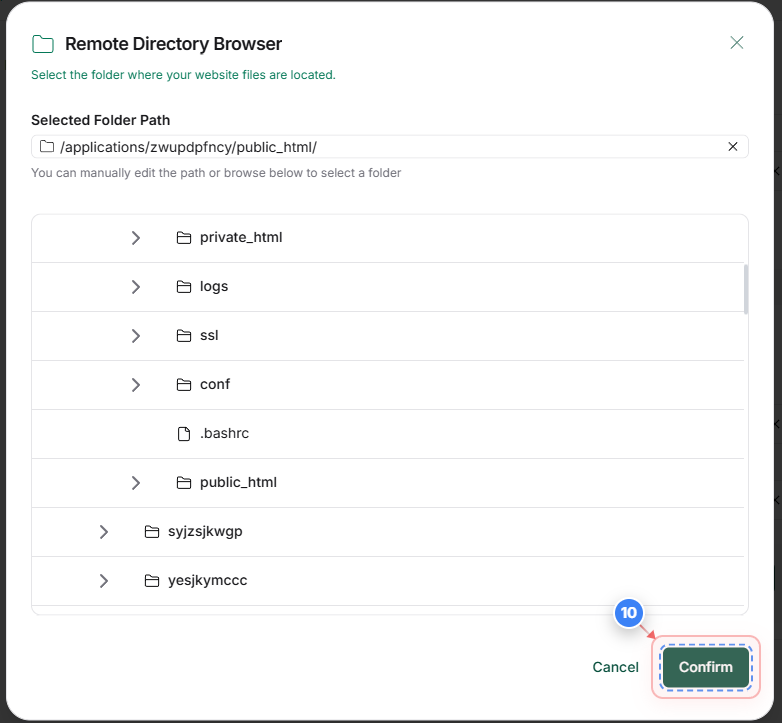Select the yesjkymccc folder name
Screen dimensions: 782x723
tap(207, 580)
